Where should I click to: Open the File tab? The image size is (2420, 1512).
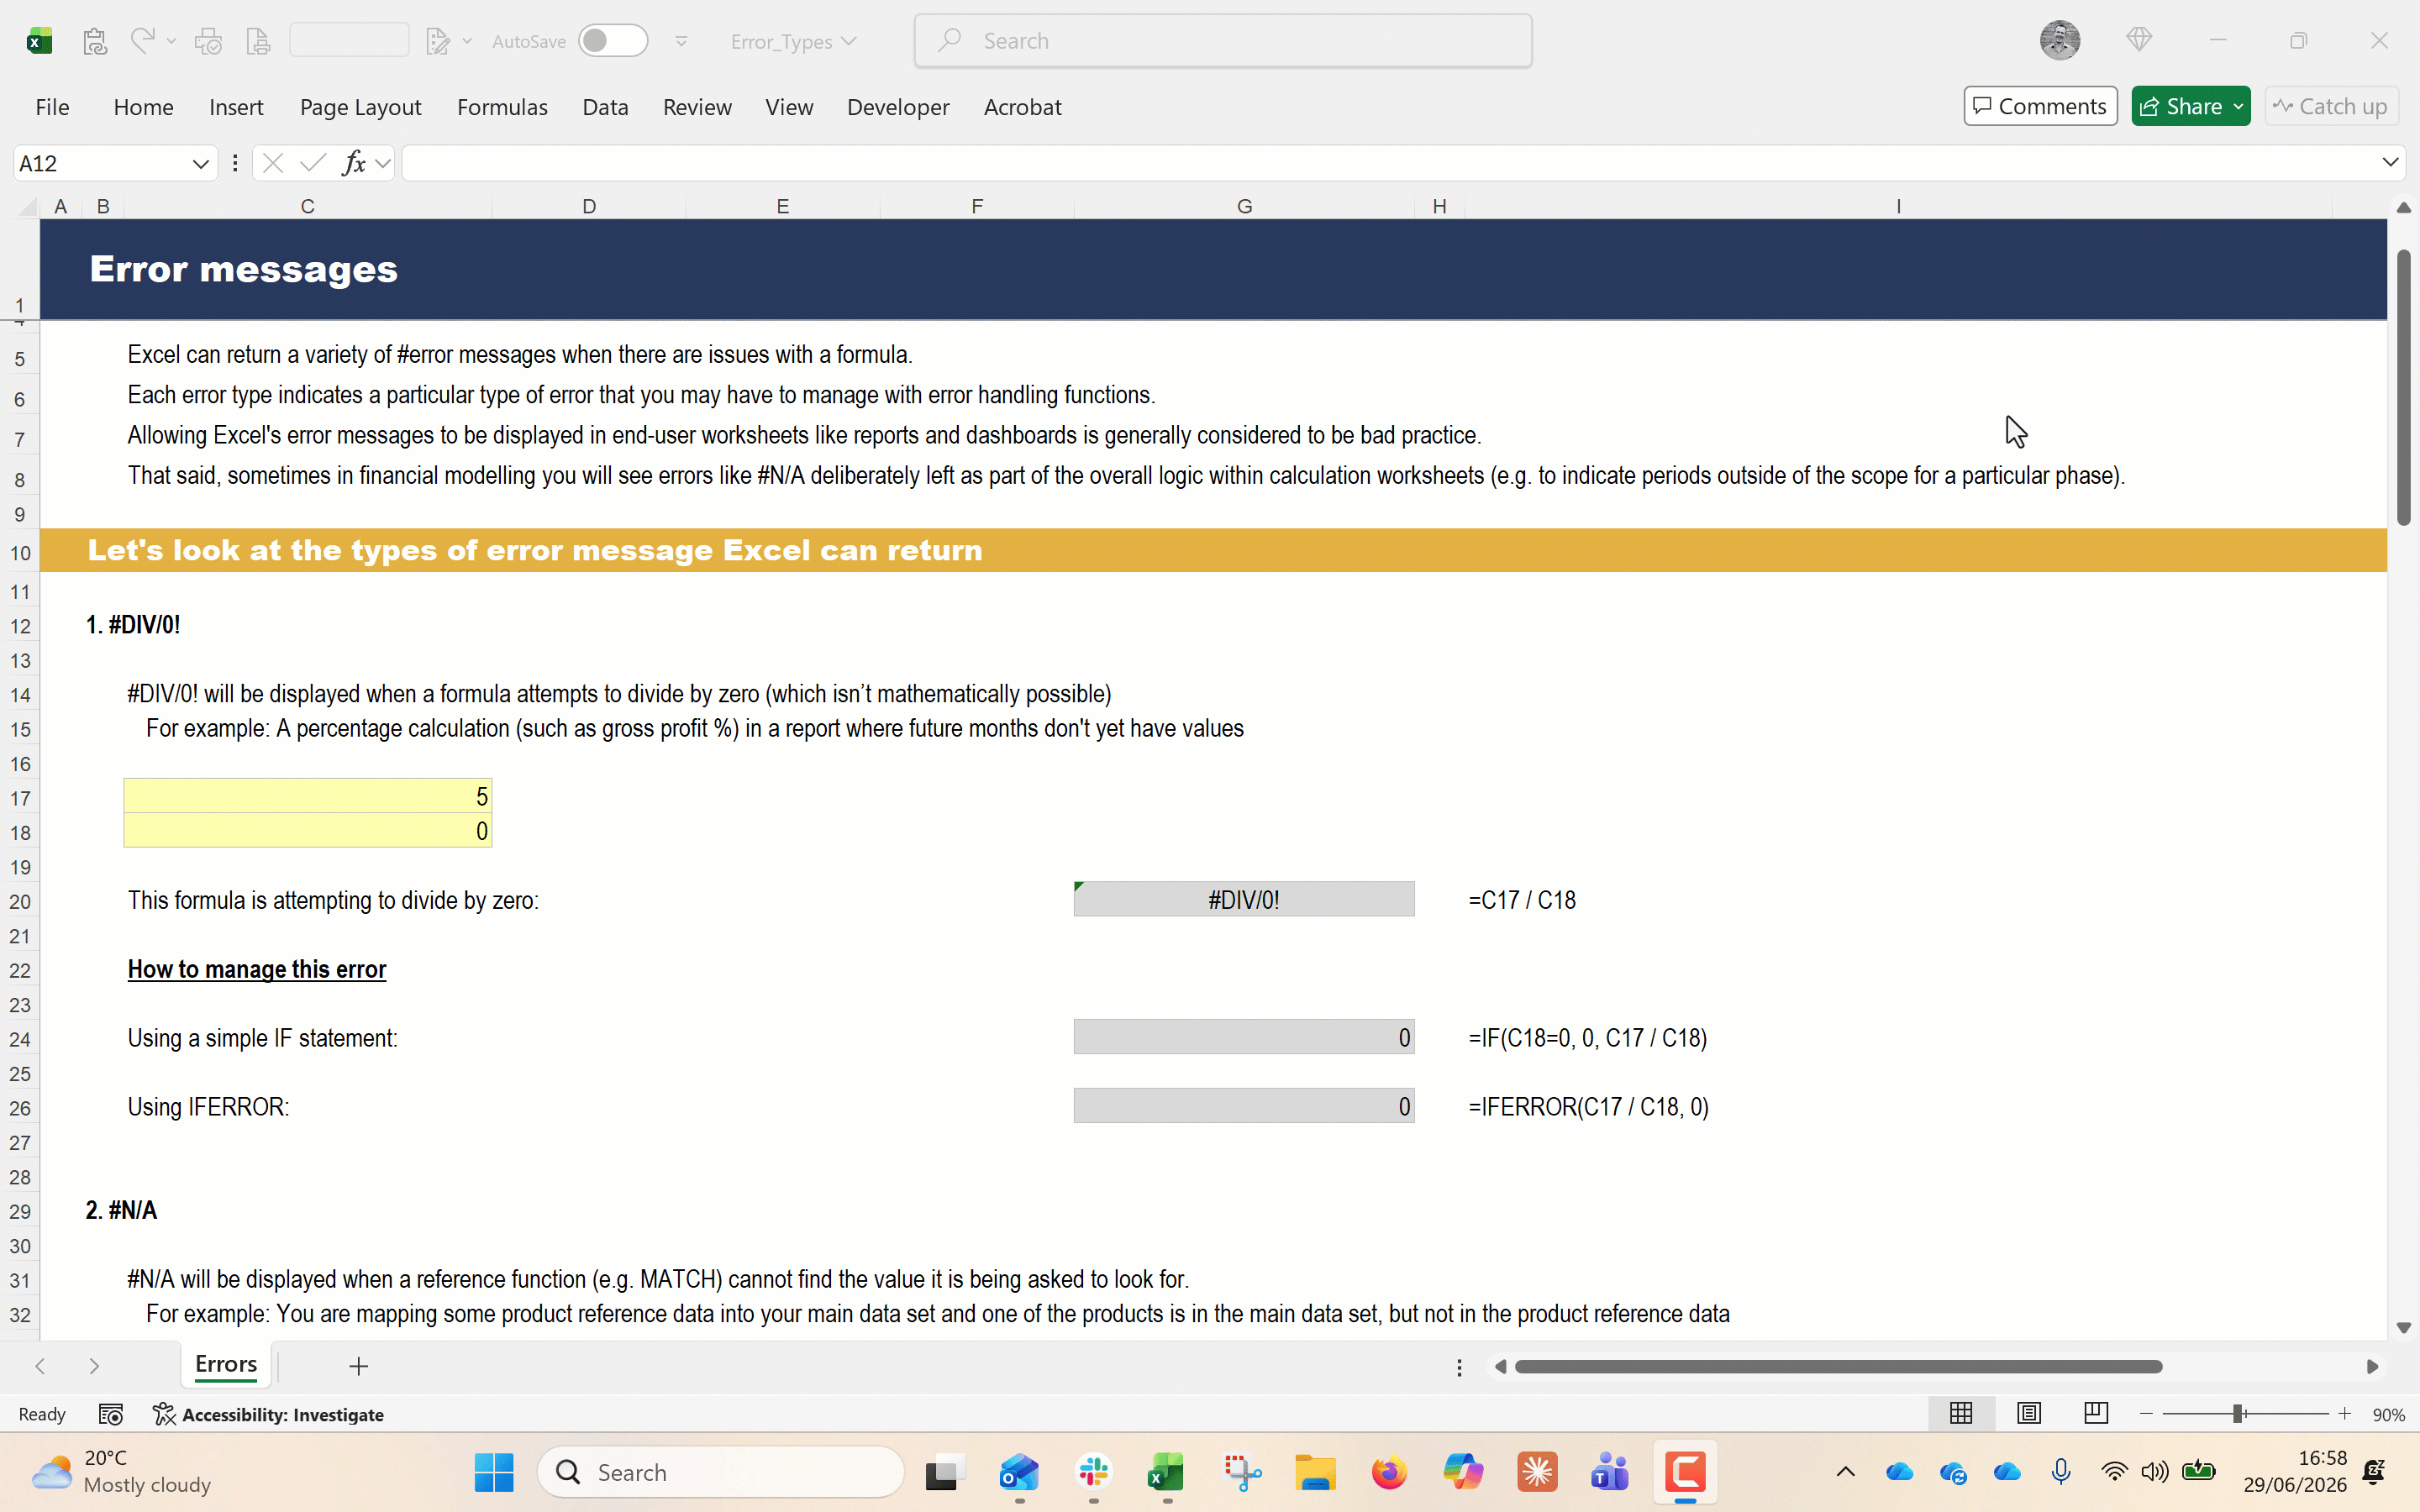(52, 107)
